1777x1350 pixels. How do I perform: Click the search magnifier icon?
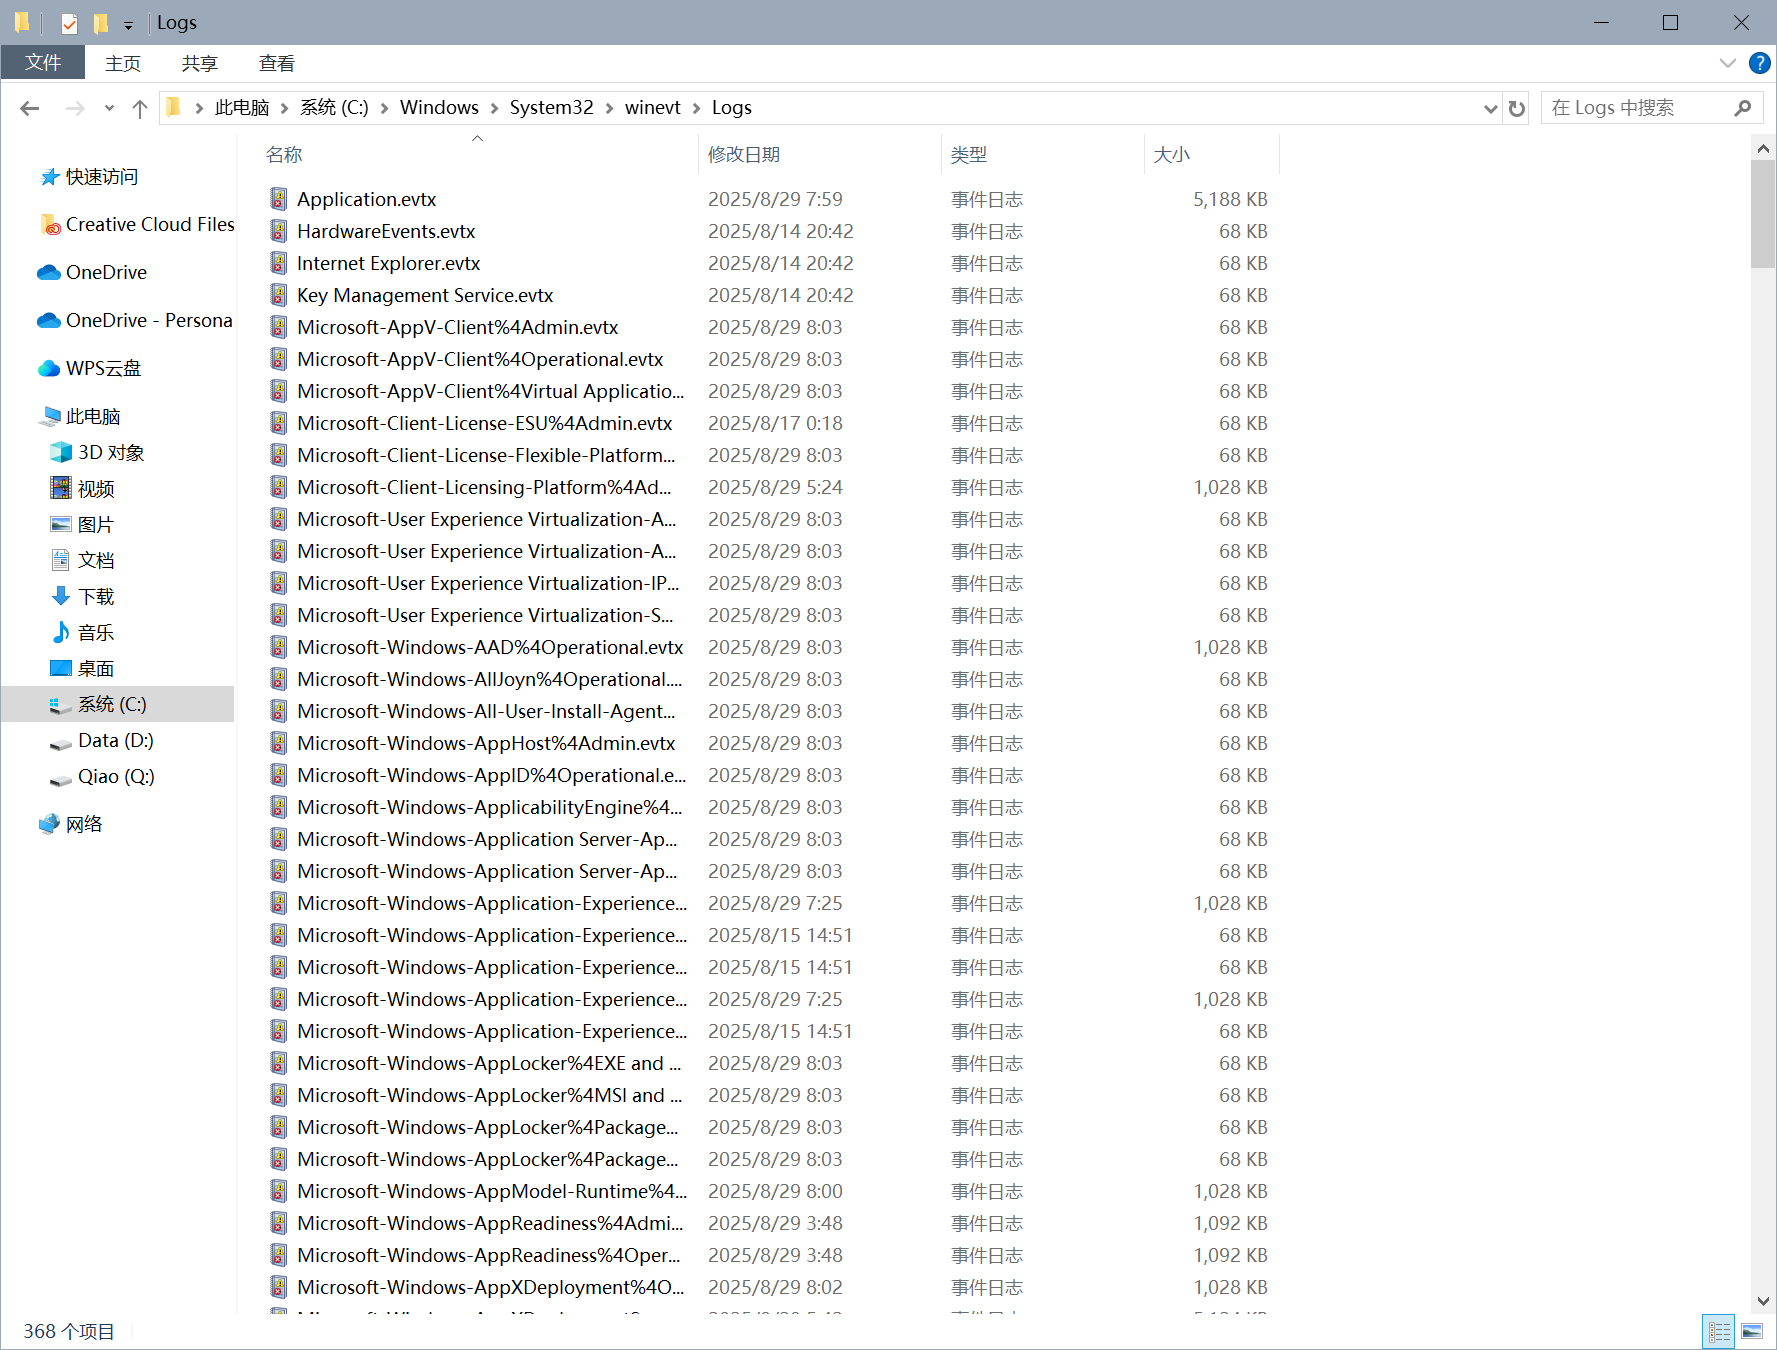pos(1743,108)
